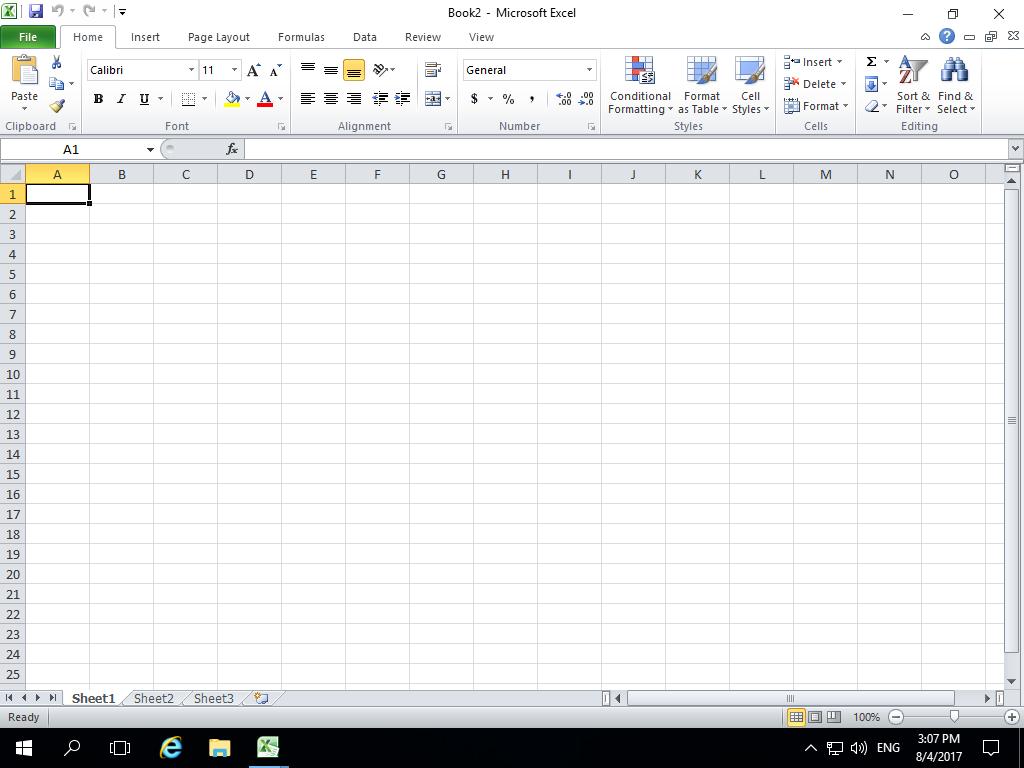Click the Insert cells button

pyautogui.click(x=813, y=62)
